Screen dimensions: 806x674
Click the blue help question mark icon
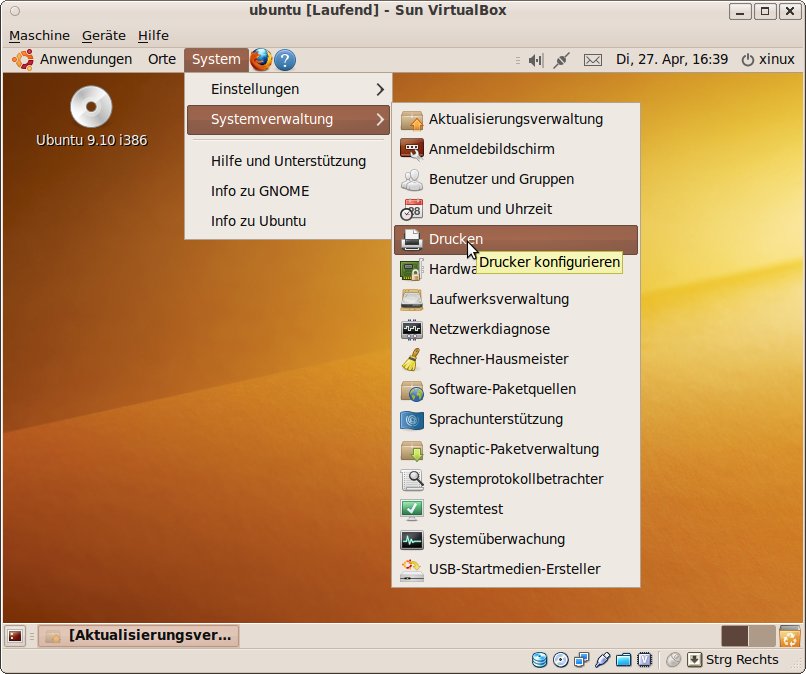pos(285,60)
